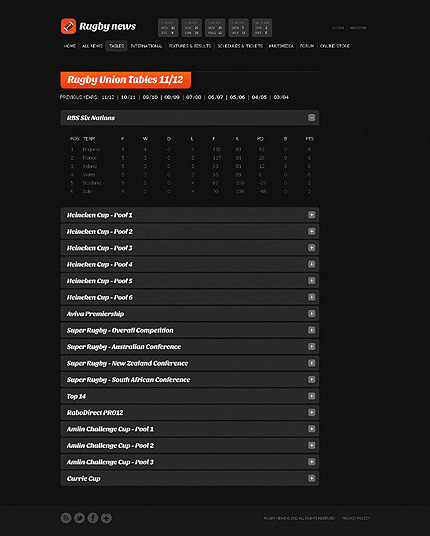
Task: Click Wales in the Six Nations table
Action: (89, 175)
